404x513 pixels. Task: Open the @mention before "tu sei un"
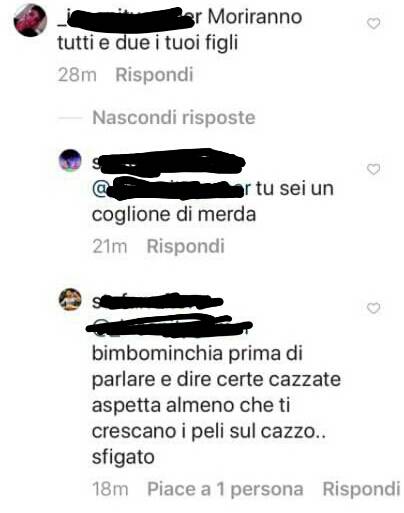coord(172,189)
